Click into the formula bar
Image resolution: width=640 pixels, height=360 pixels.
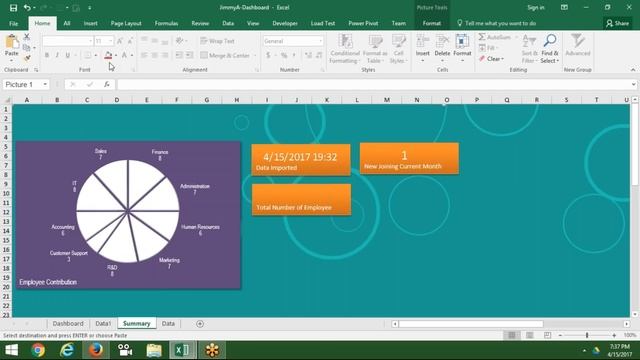pos(373,84)
